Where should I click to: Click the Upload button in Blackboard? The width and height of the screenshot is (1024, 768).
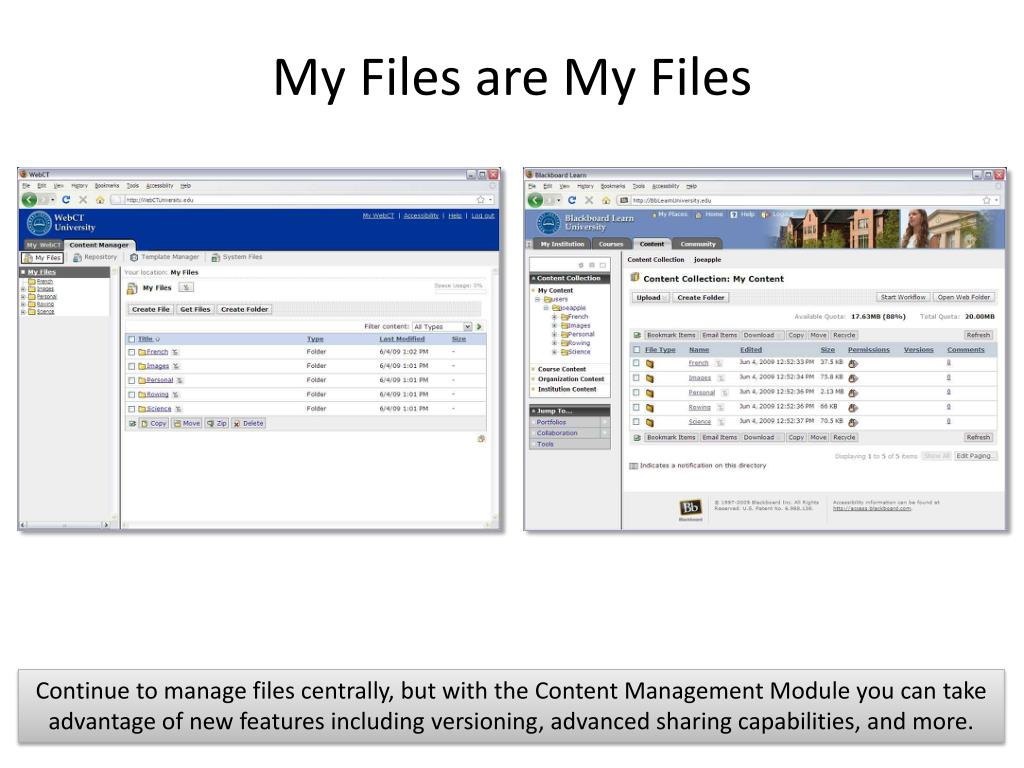tap(648, 298)
